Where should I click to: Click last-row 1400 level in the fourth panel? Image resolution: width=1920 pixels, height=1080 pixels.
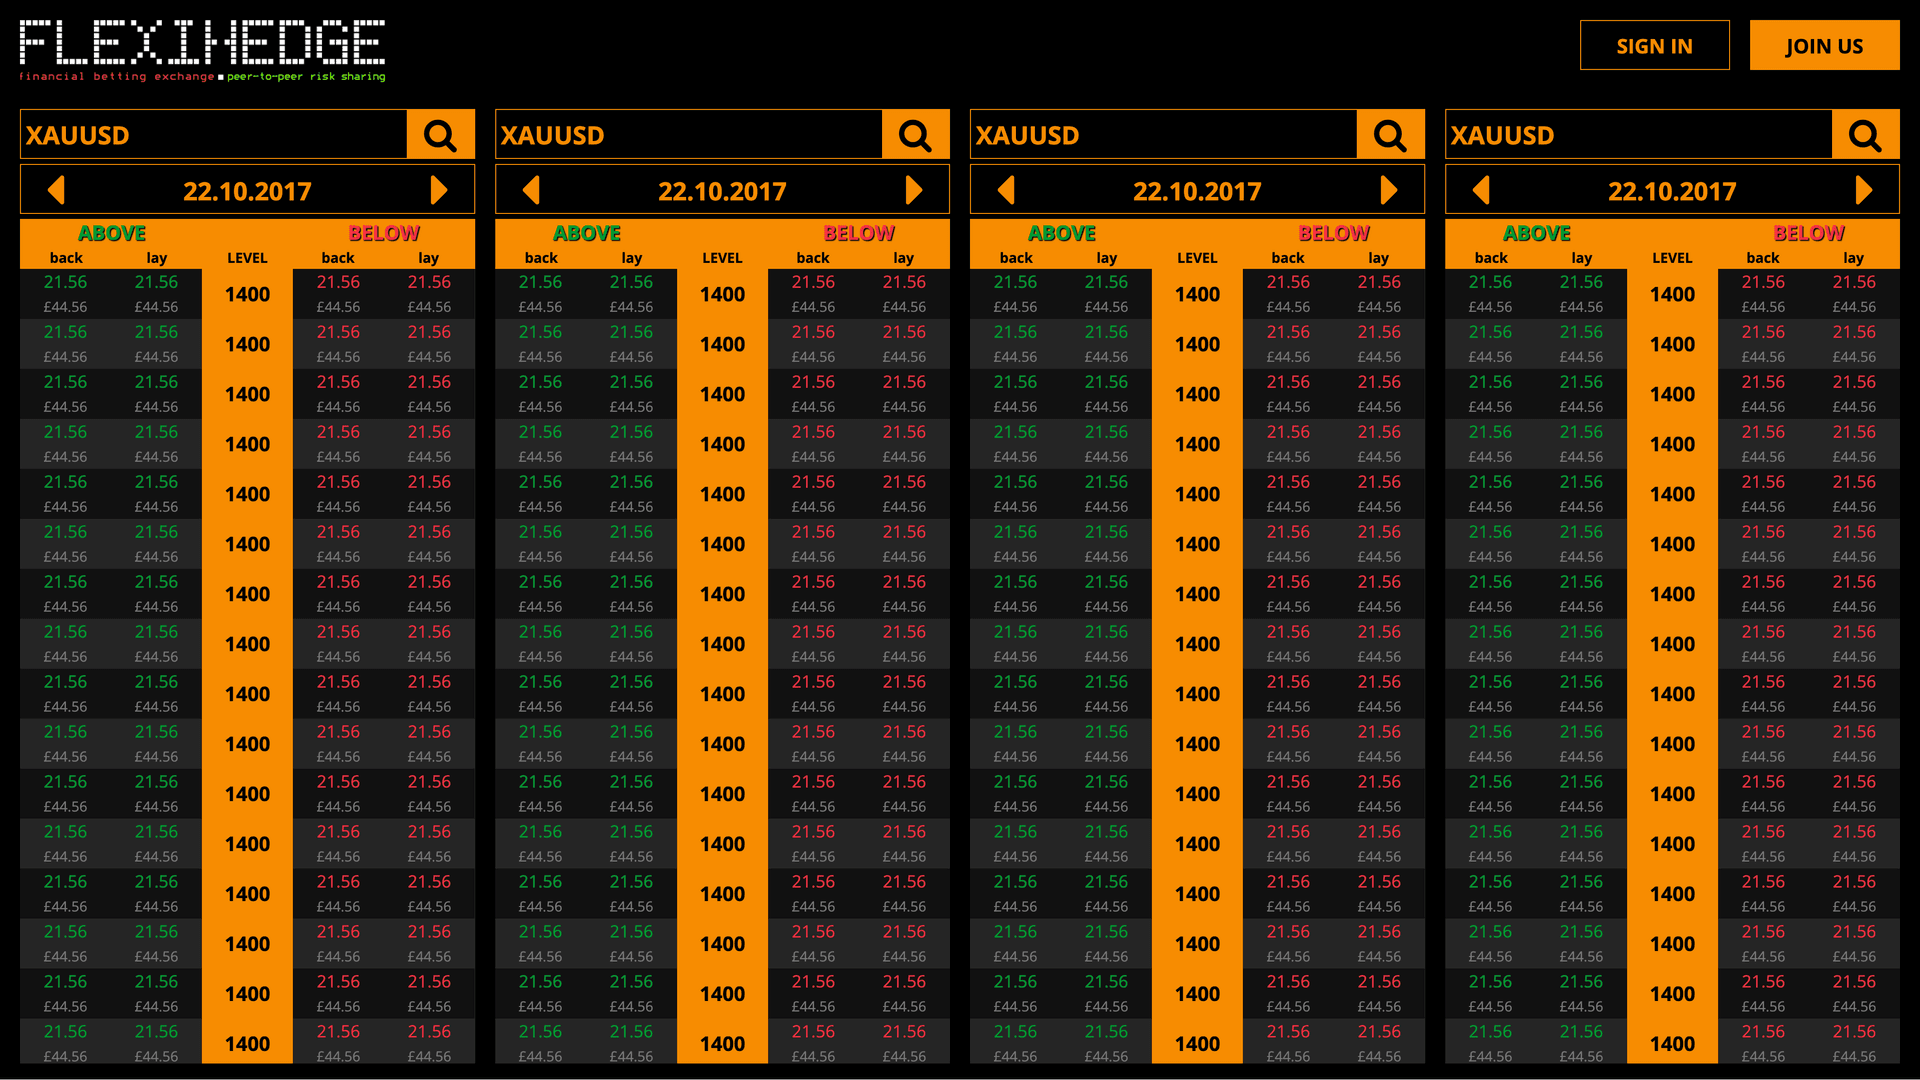tap(1672, 1044)
